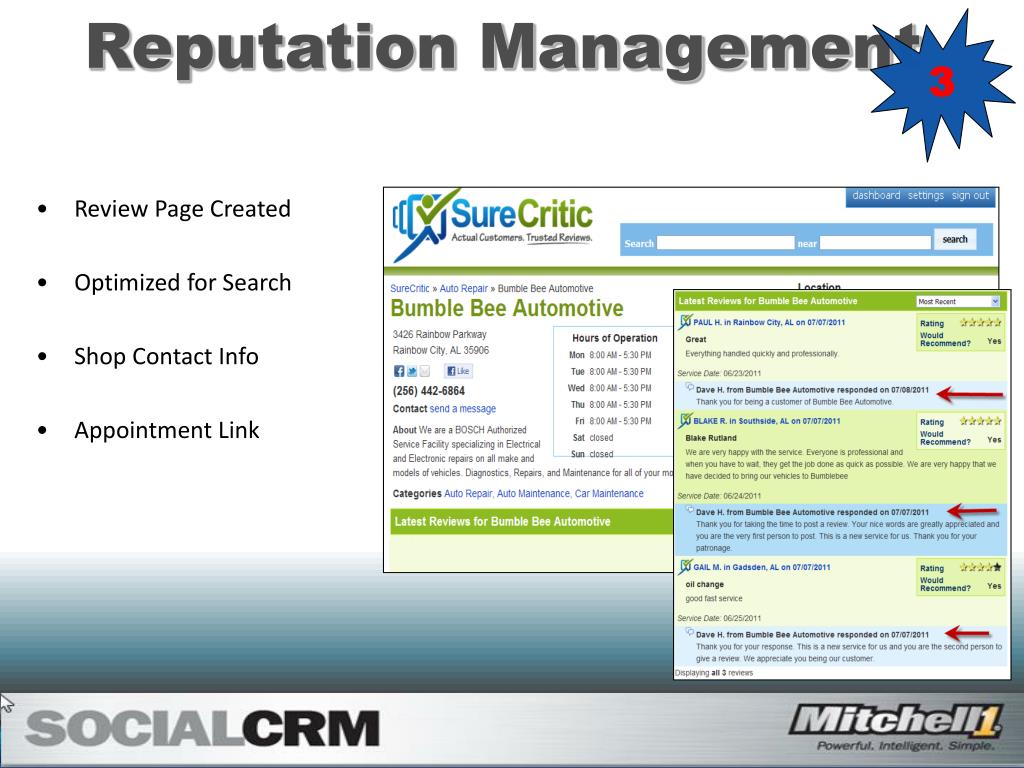Open the Most Recent sort dropdown
Viewport: 1024px width, 768px height.
pos(957,302)
